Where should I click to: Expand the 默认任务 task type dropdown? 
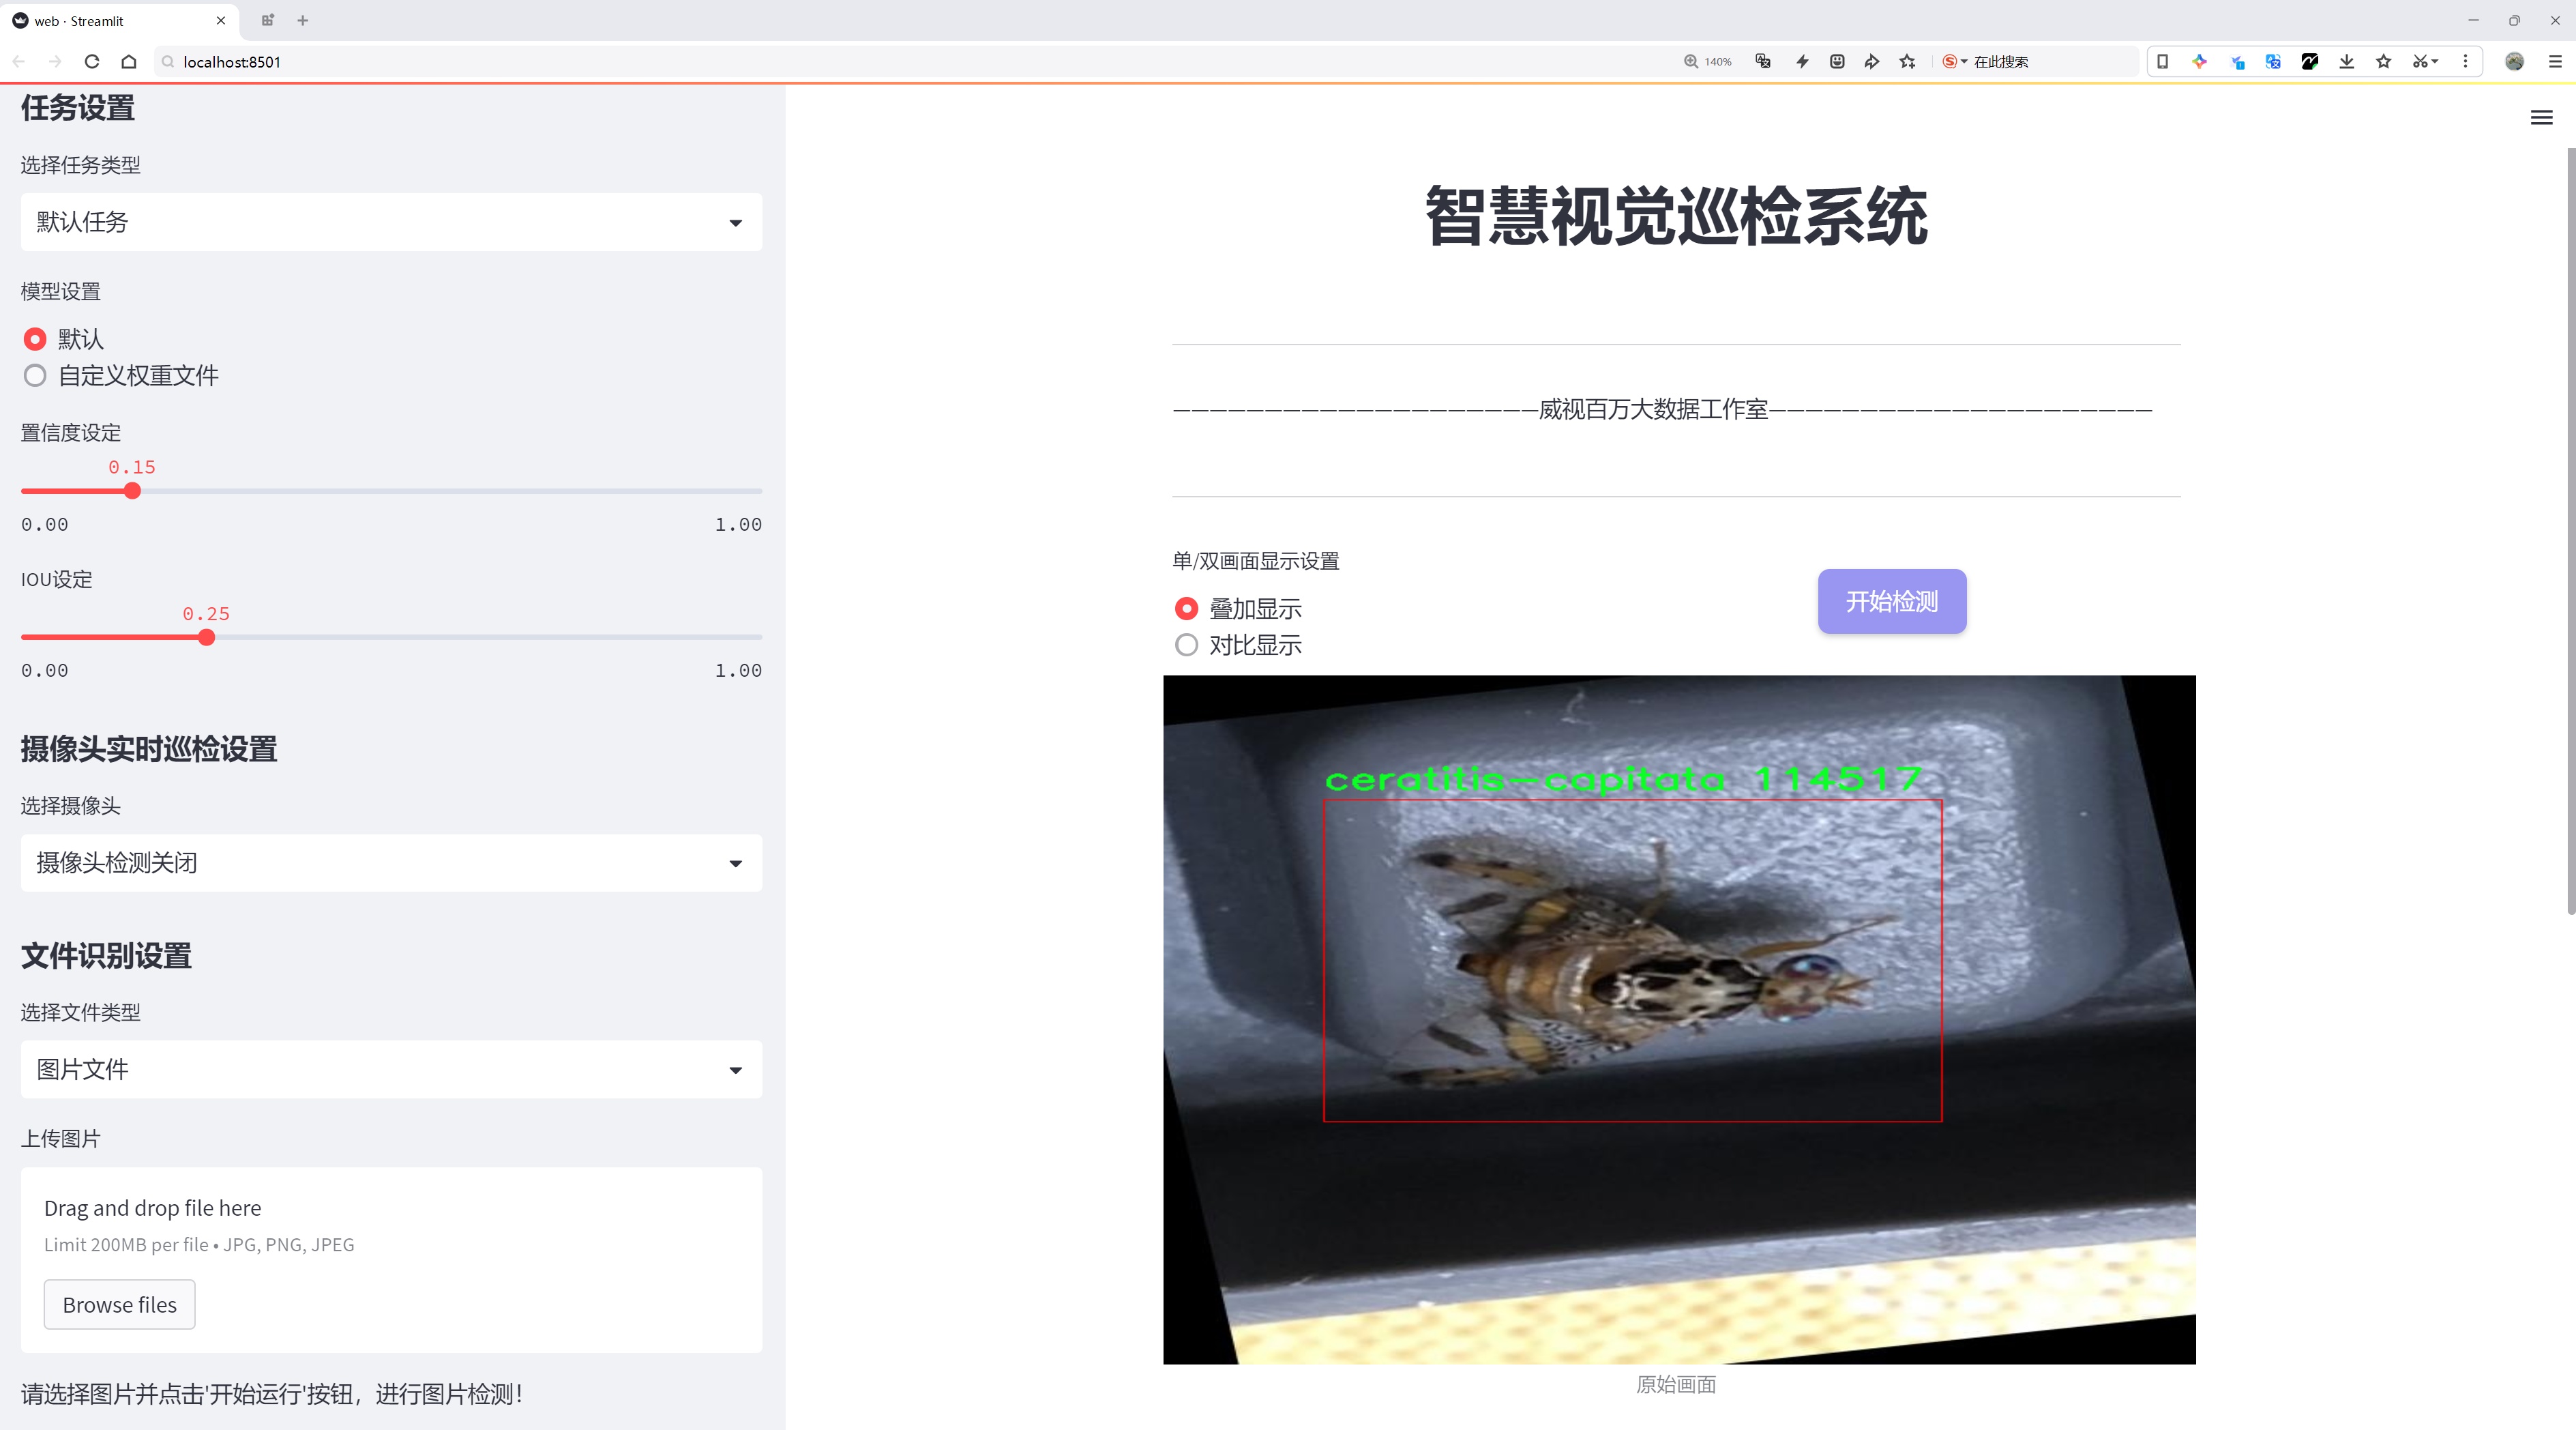391,222
